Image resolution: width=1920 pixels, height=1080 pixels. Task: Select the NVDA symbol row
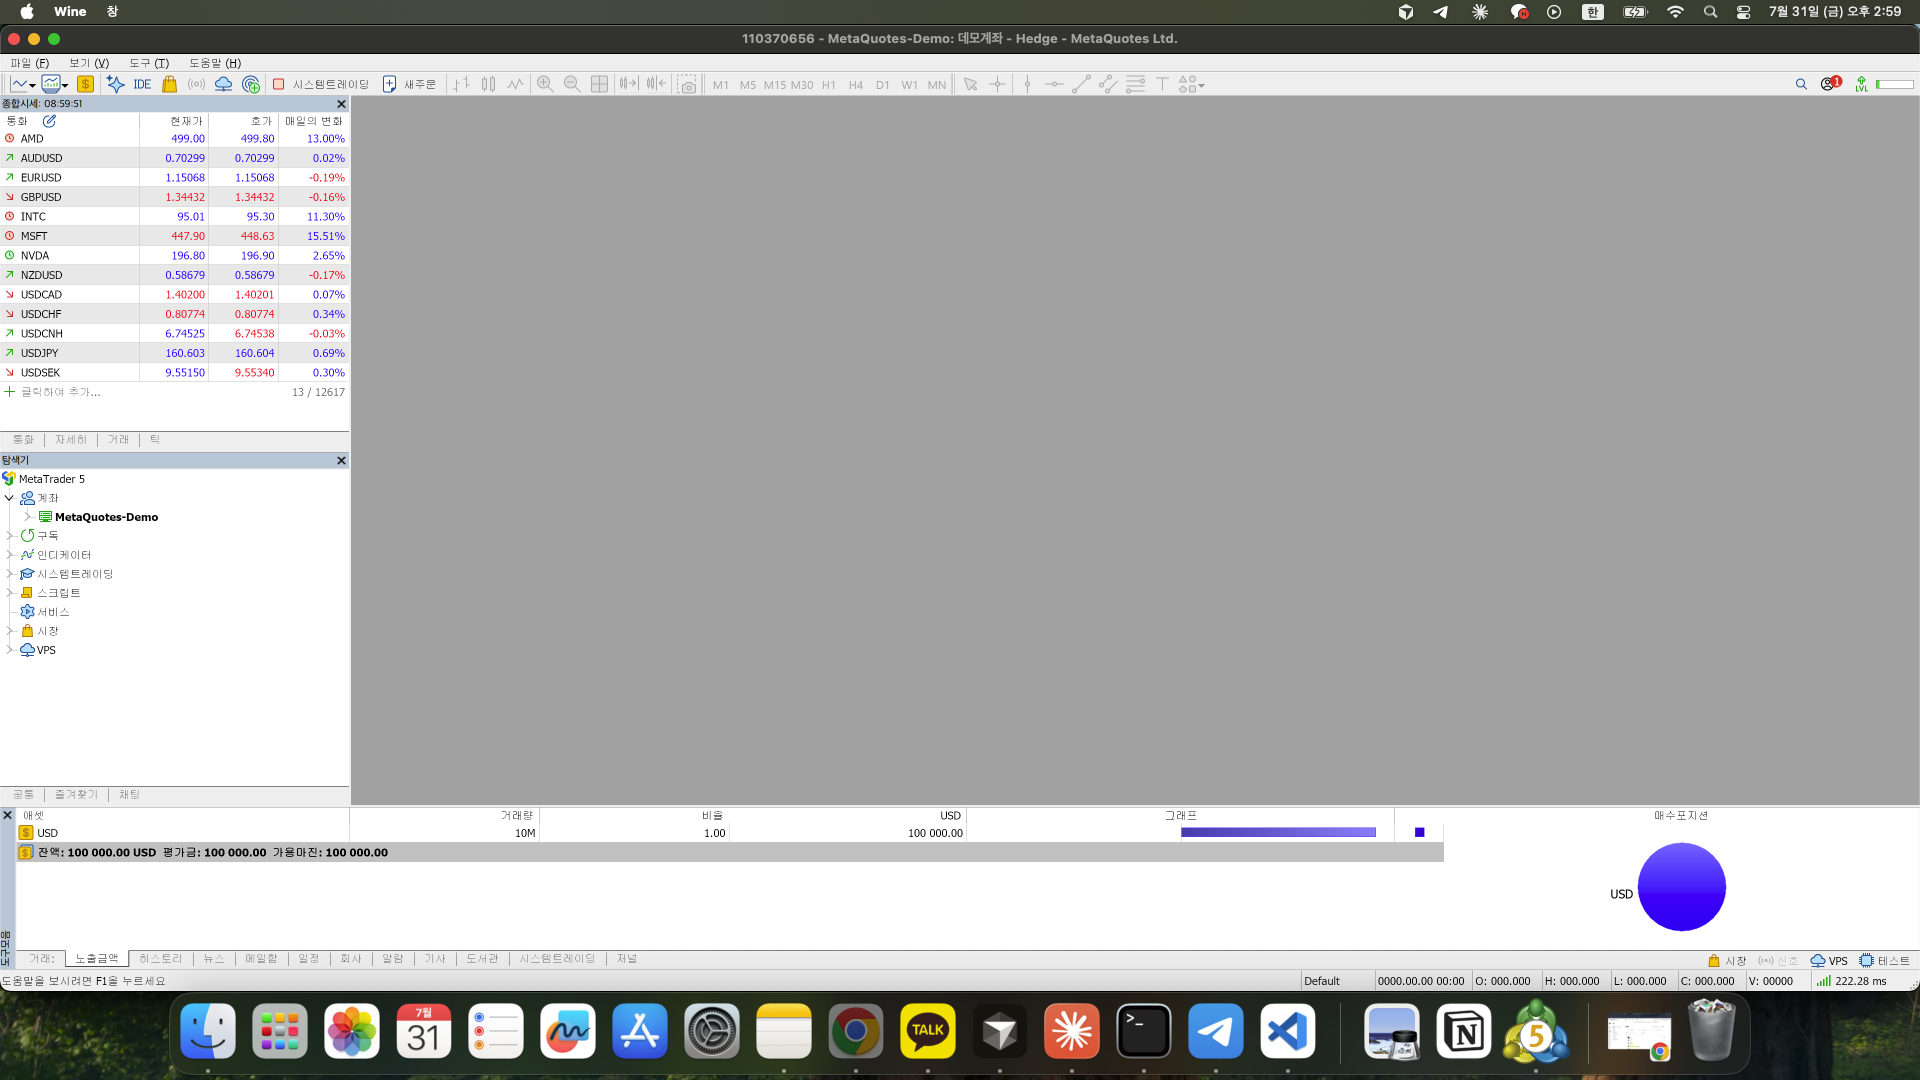[x=174, y=256]
